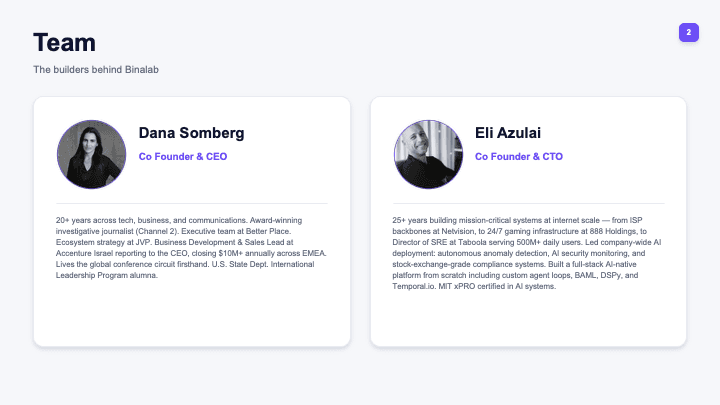Click the divider line in Eli's card

529,203
